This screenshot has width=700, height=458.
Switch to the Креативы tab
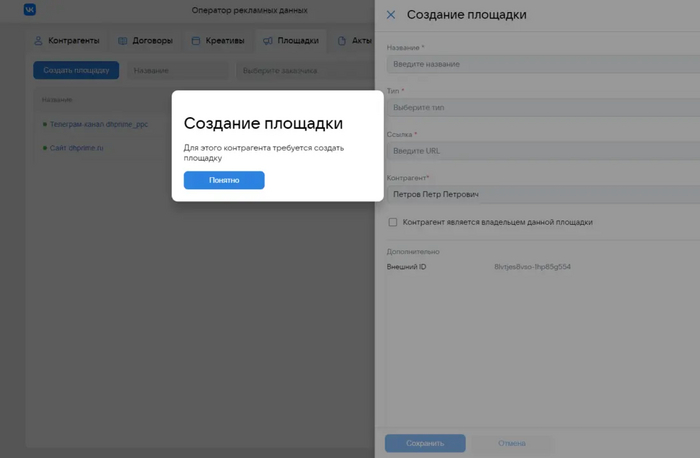(218, 41)
